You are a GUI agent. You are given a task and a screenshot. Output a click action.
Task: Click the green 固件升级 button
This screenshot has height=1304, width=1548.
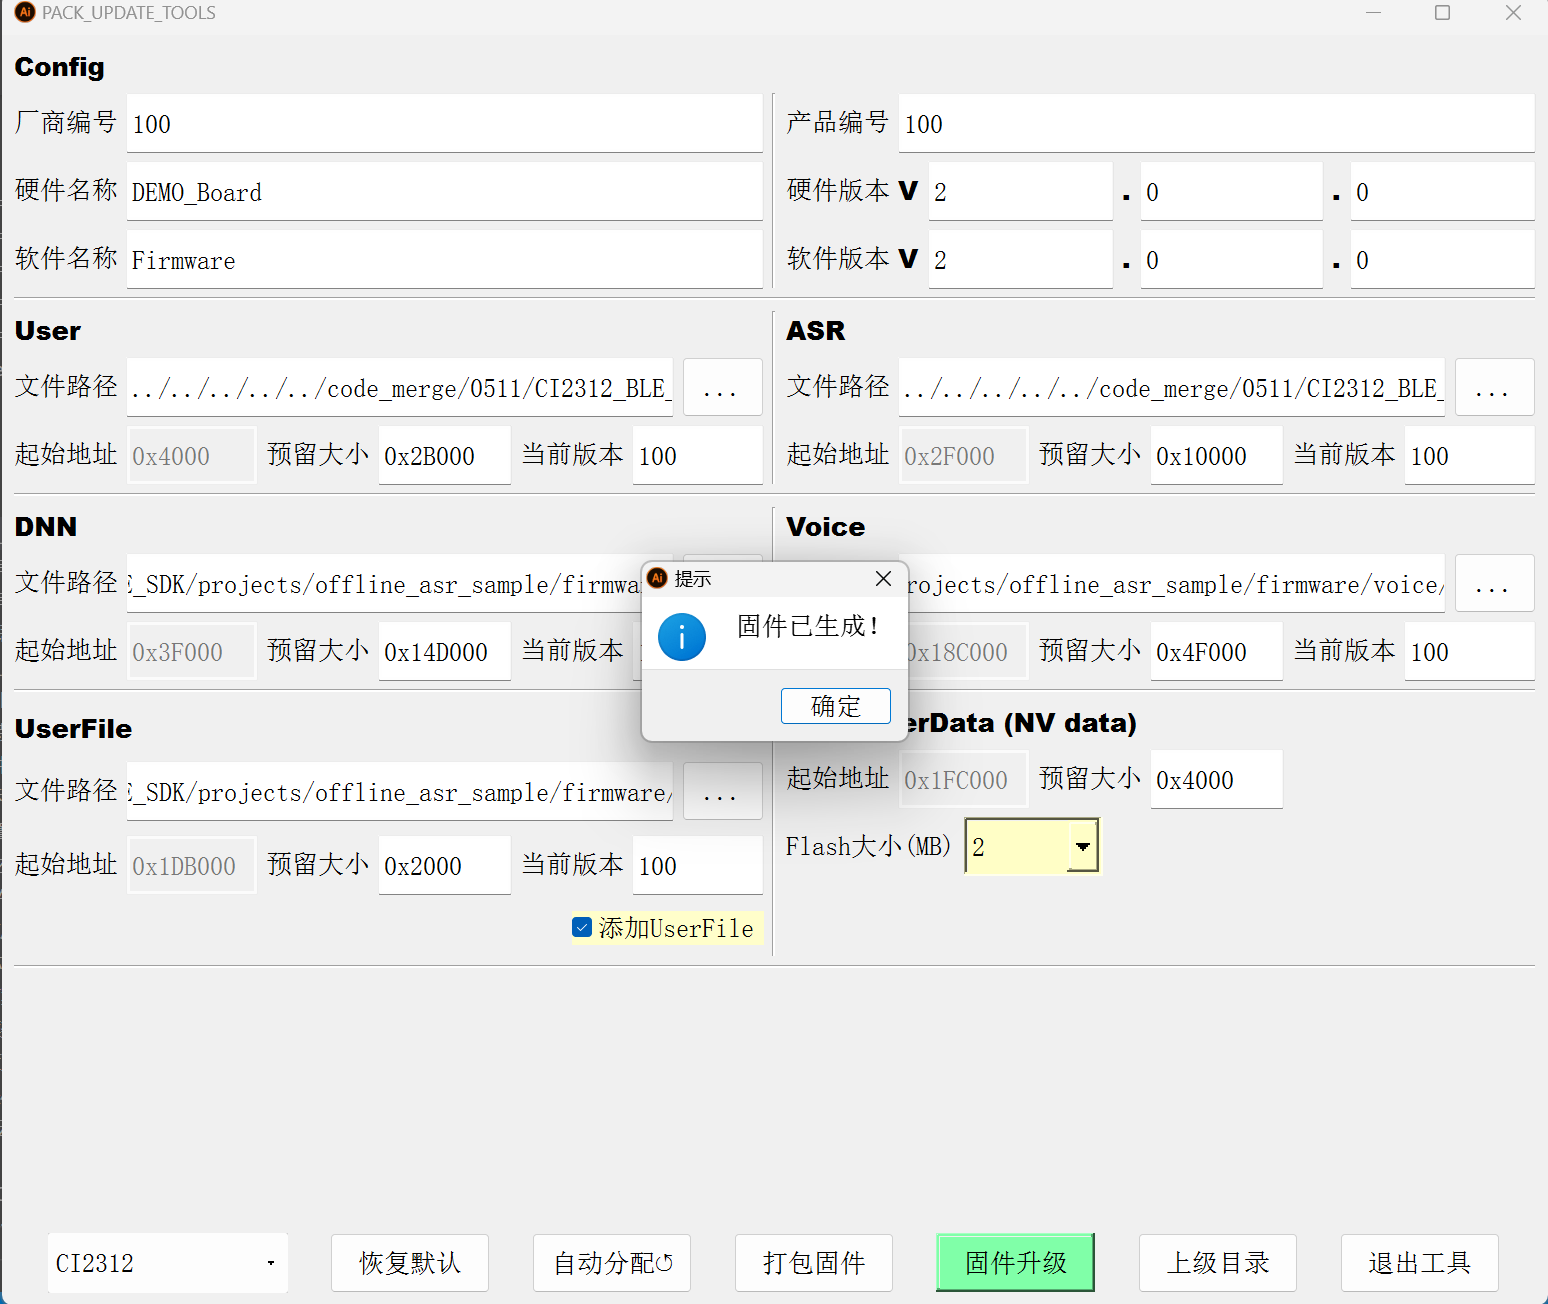1015,1263
